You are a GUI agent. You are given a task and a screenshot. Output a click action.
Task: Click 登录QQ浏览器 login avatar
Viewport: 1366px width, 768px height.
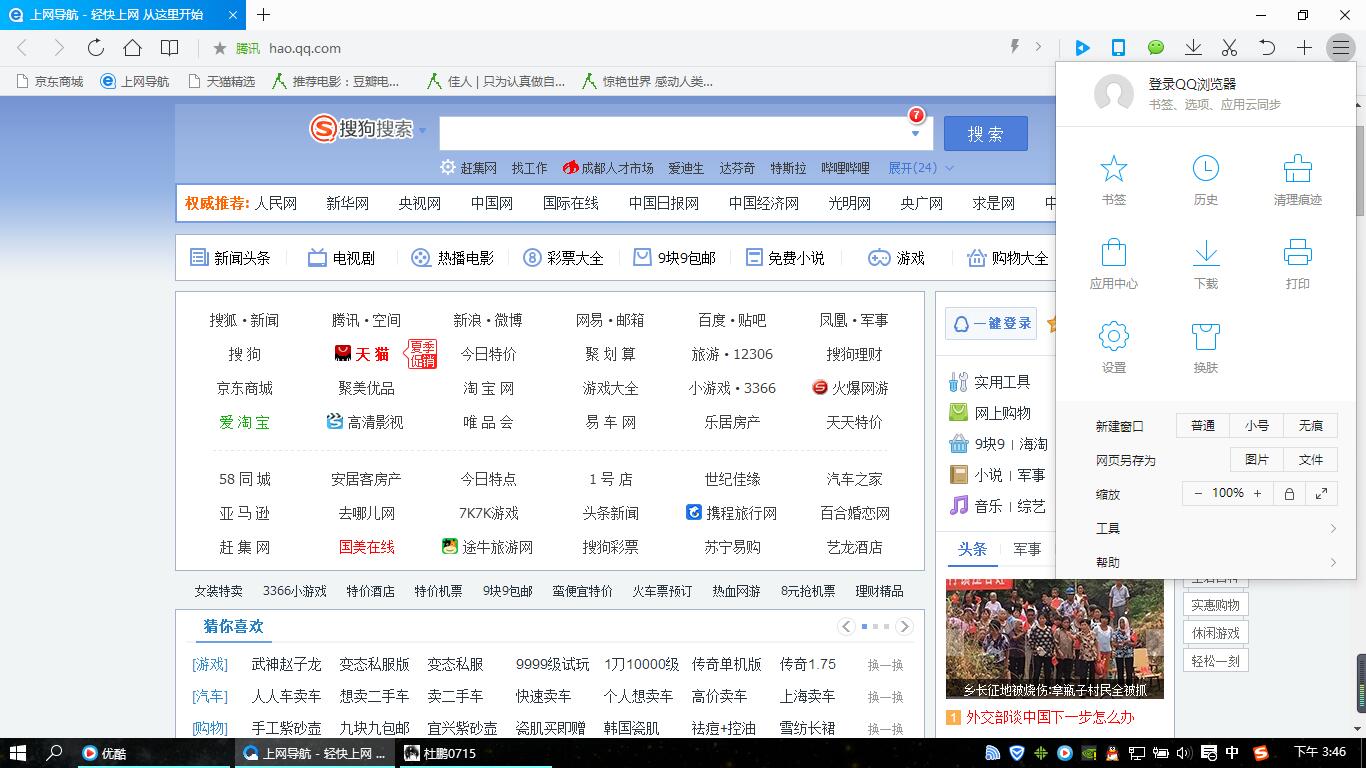click(x=1113, y=94)
